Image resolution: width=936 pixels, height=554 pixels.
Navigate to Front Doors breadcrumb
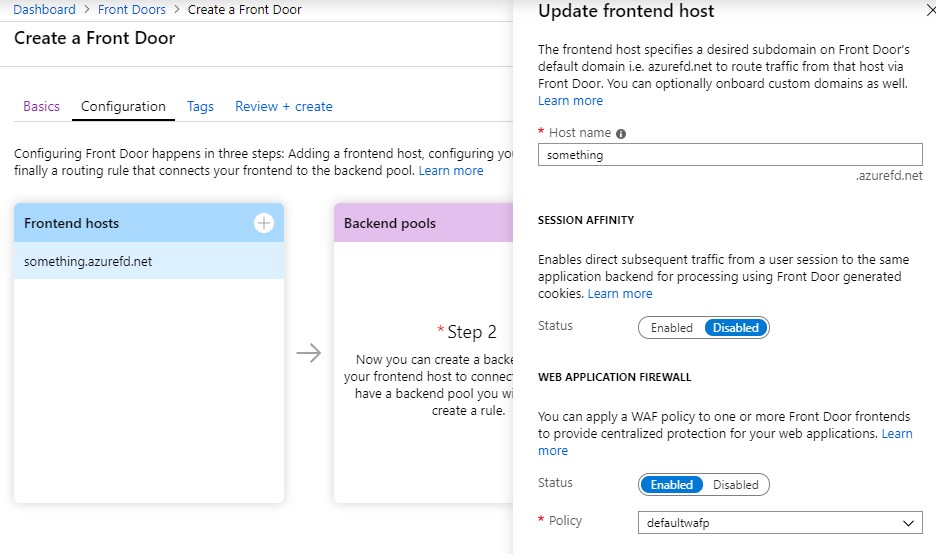[x=131, y=10]
